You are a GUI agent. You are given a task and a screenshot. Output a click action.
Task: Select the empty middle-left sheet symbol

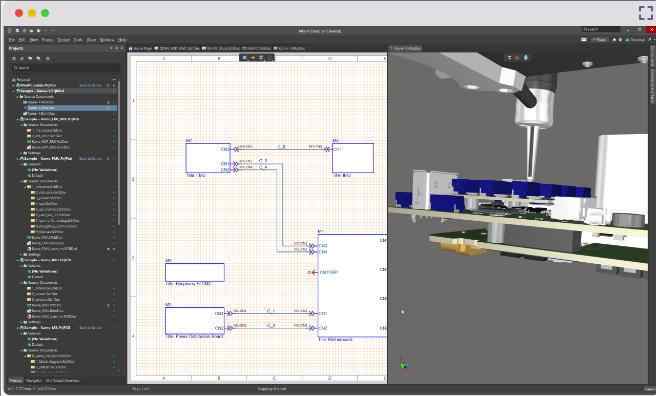click(195, 272)
